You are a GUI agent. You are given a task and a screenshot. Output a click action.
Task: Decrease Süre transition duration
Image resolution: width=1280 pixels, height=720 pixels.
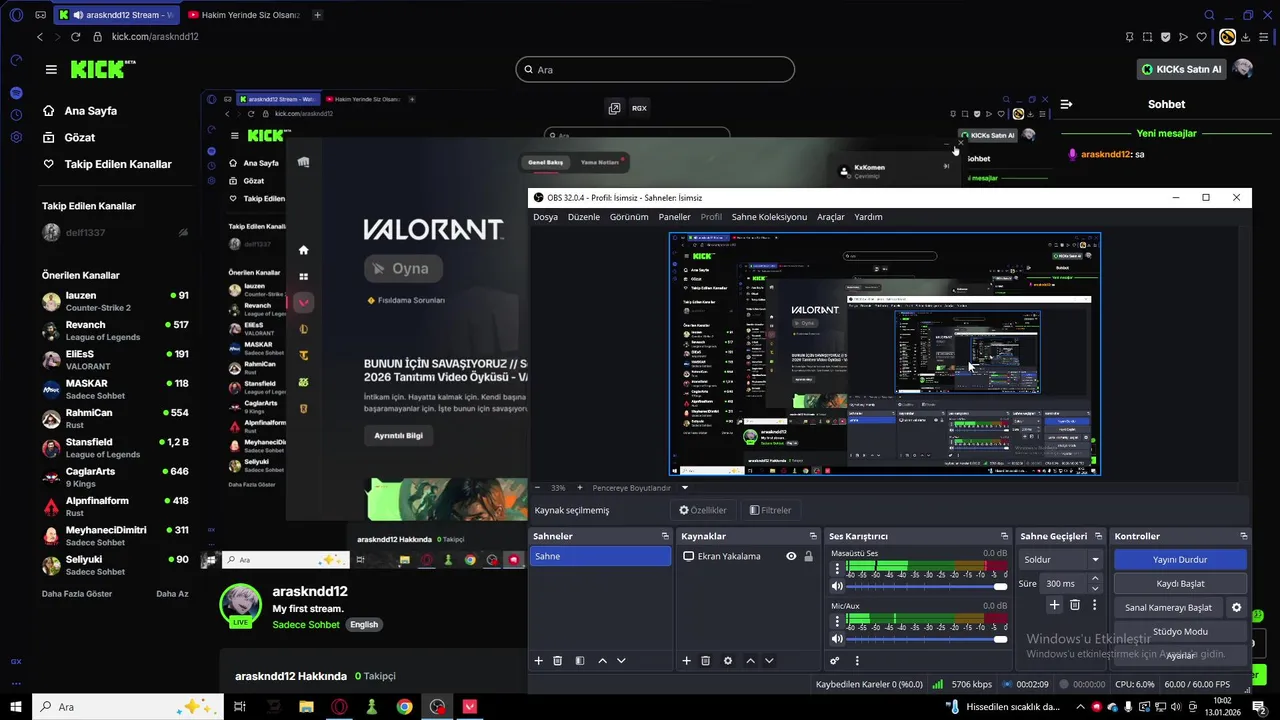pos(1095,588)
